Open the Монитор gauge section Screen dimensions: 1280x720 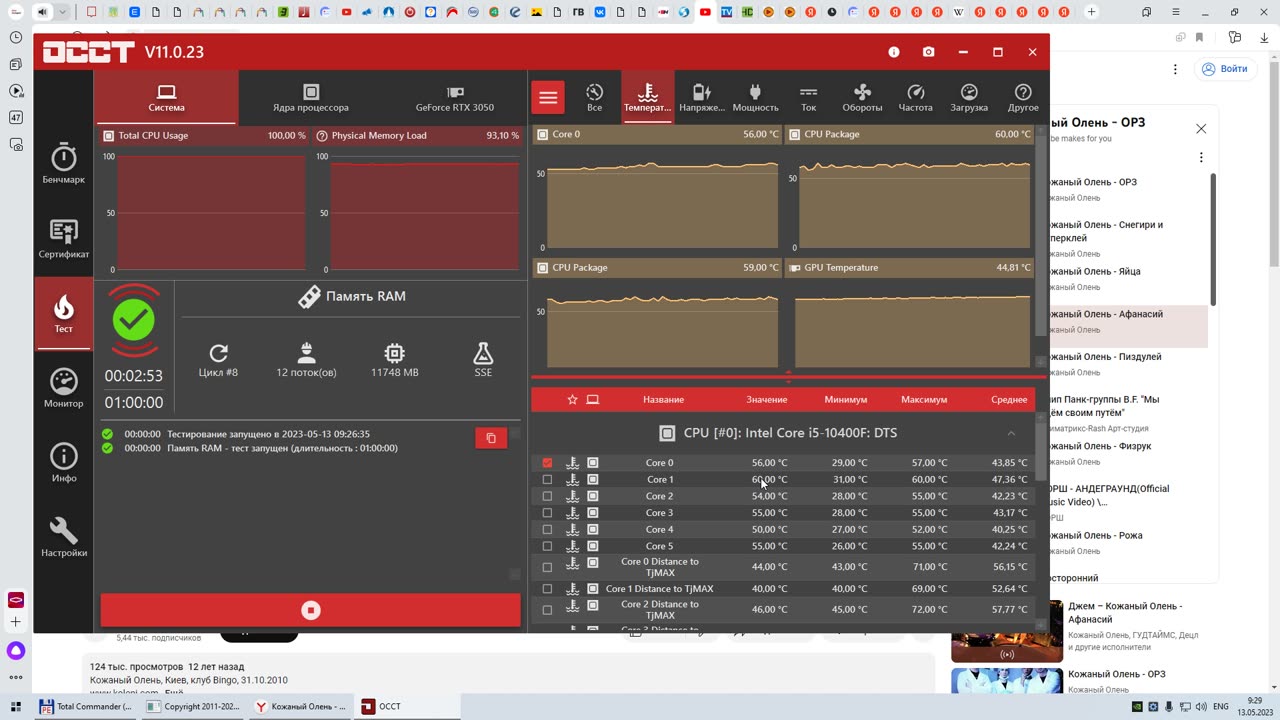pyautogui.click(x=64, y=388)
